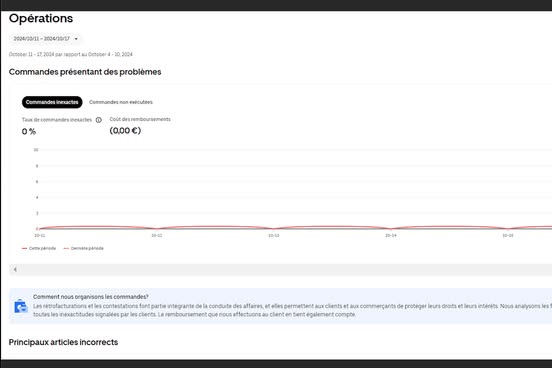552x368 pixels.
Task: Toggle the Dernière période series label
Action: tap(87, 248)
